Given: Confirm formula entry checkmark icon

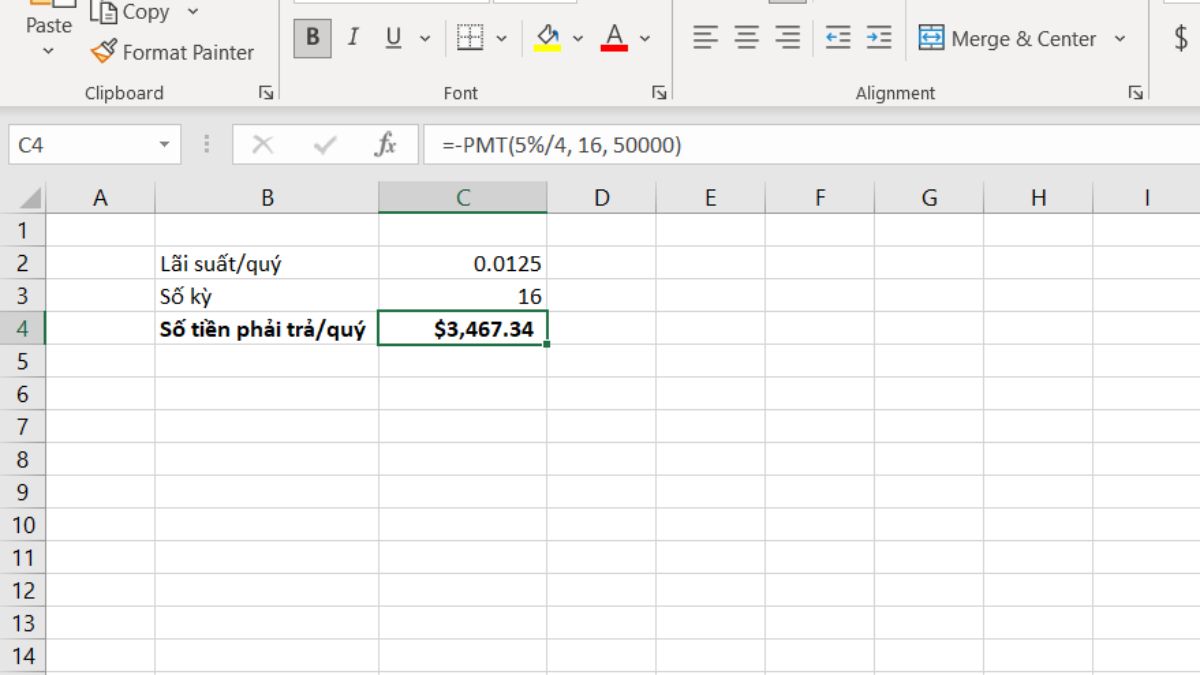Looking at the screenshot, I should coord(324,145).
